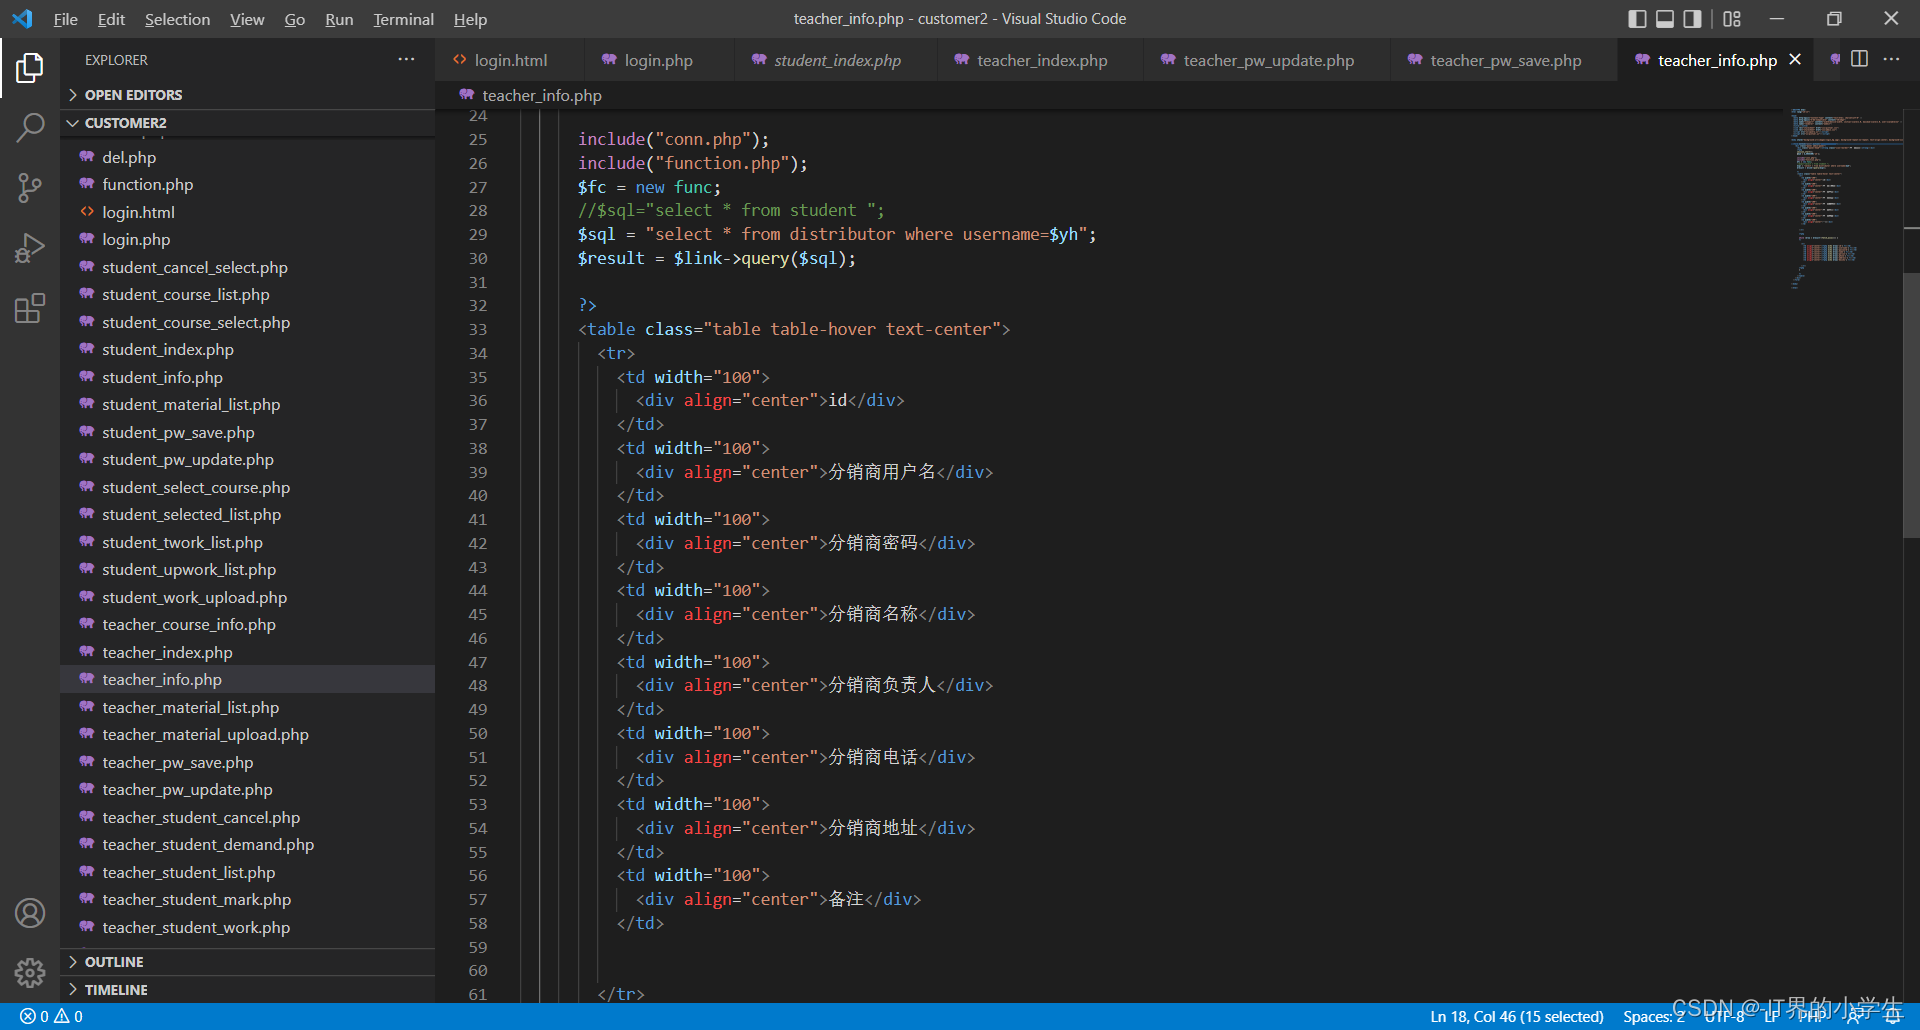The width and height of the screenshot is (1920, 1030).
Task: Switch to the teacher_pw_save.php tab
Action: click(x=1505, y=60)
